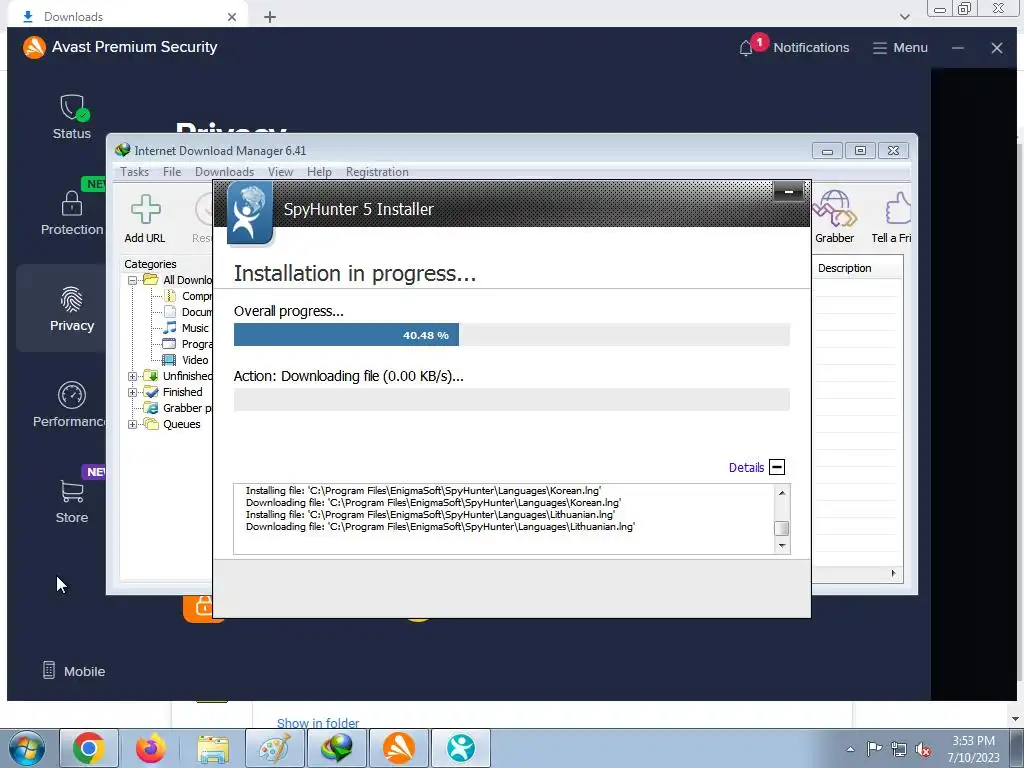Open File Explorer from taskbar
This screenshot has height=768, width=1024.
(213, 748)
